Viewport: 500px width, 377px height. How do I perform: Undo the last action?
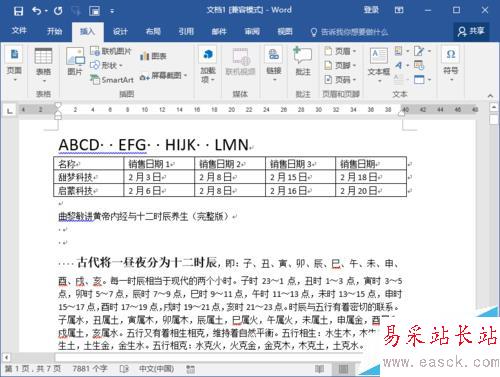point(37,11)
